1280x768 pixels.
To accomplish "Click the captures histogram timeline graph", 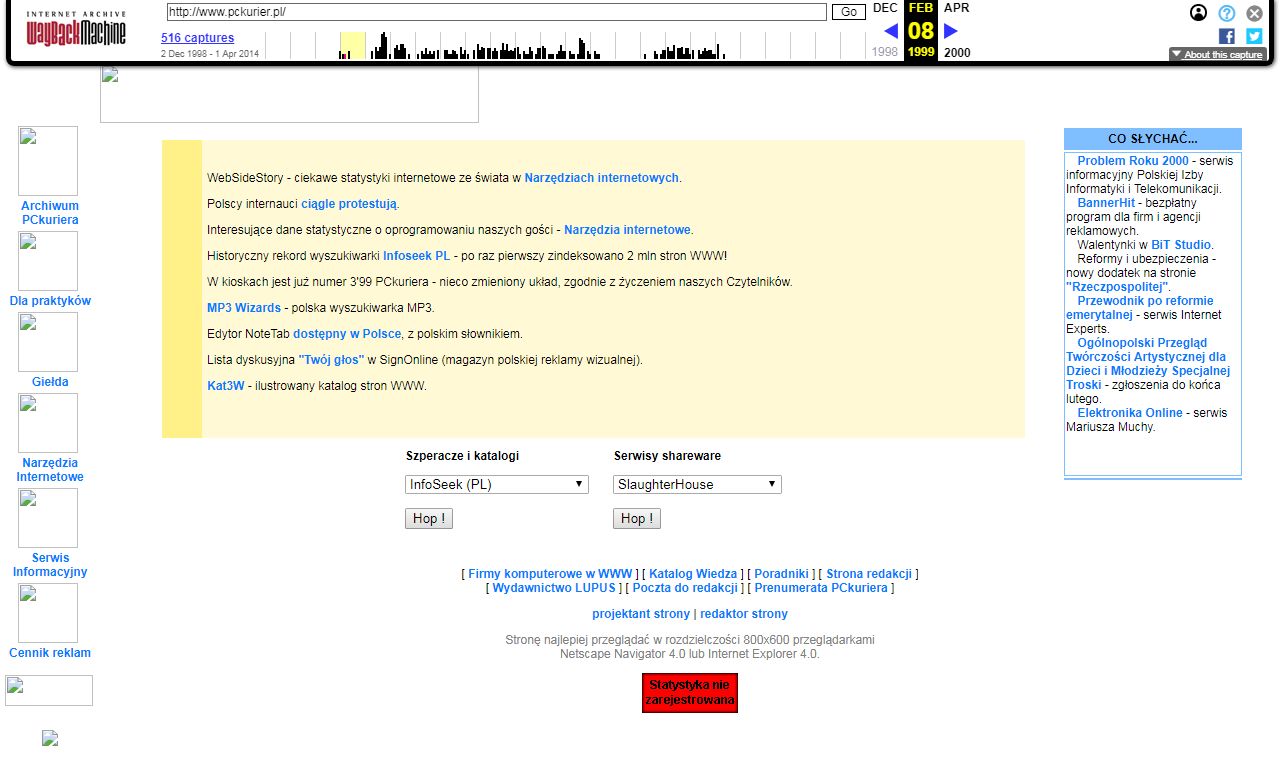I will (x=565, y=45).
